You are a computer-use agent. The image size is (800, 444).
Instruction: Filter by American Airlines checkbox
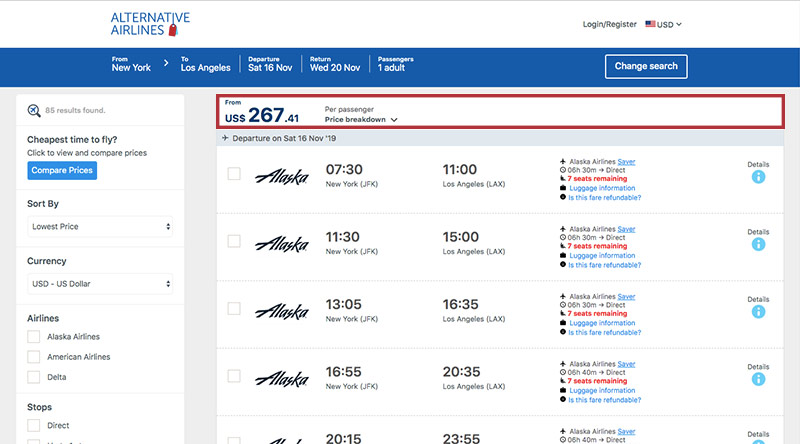point(34,357)
